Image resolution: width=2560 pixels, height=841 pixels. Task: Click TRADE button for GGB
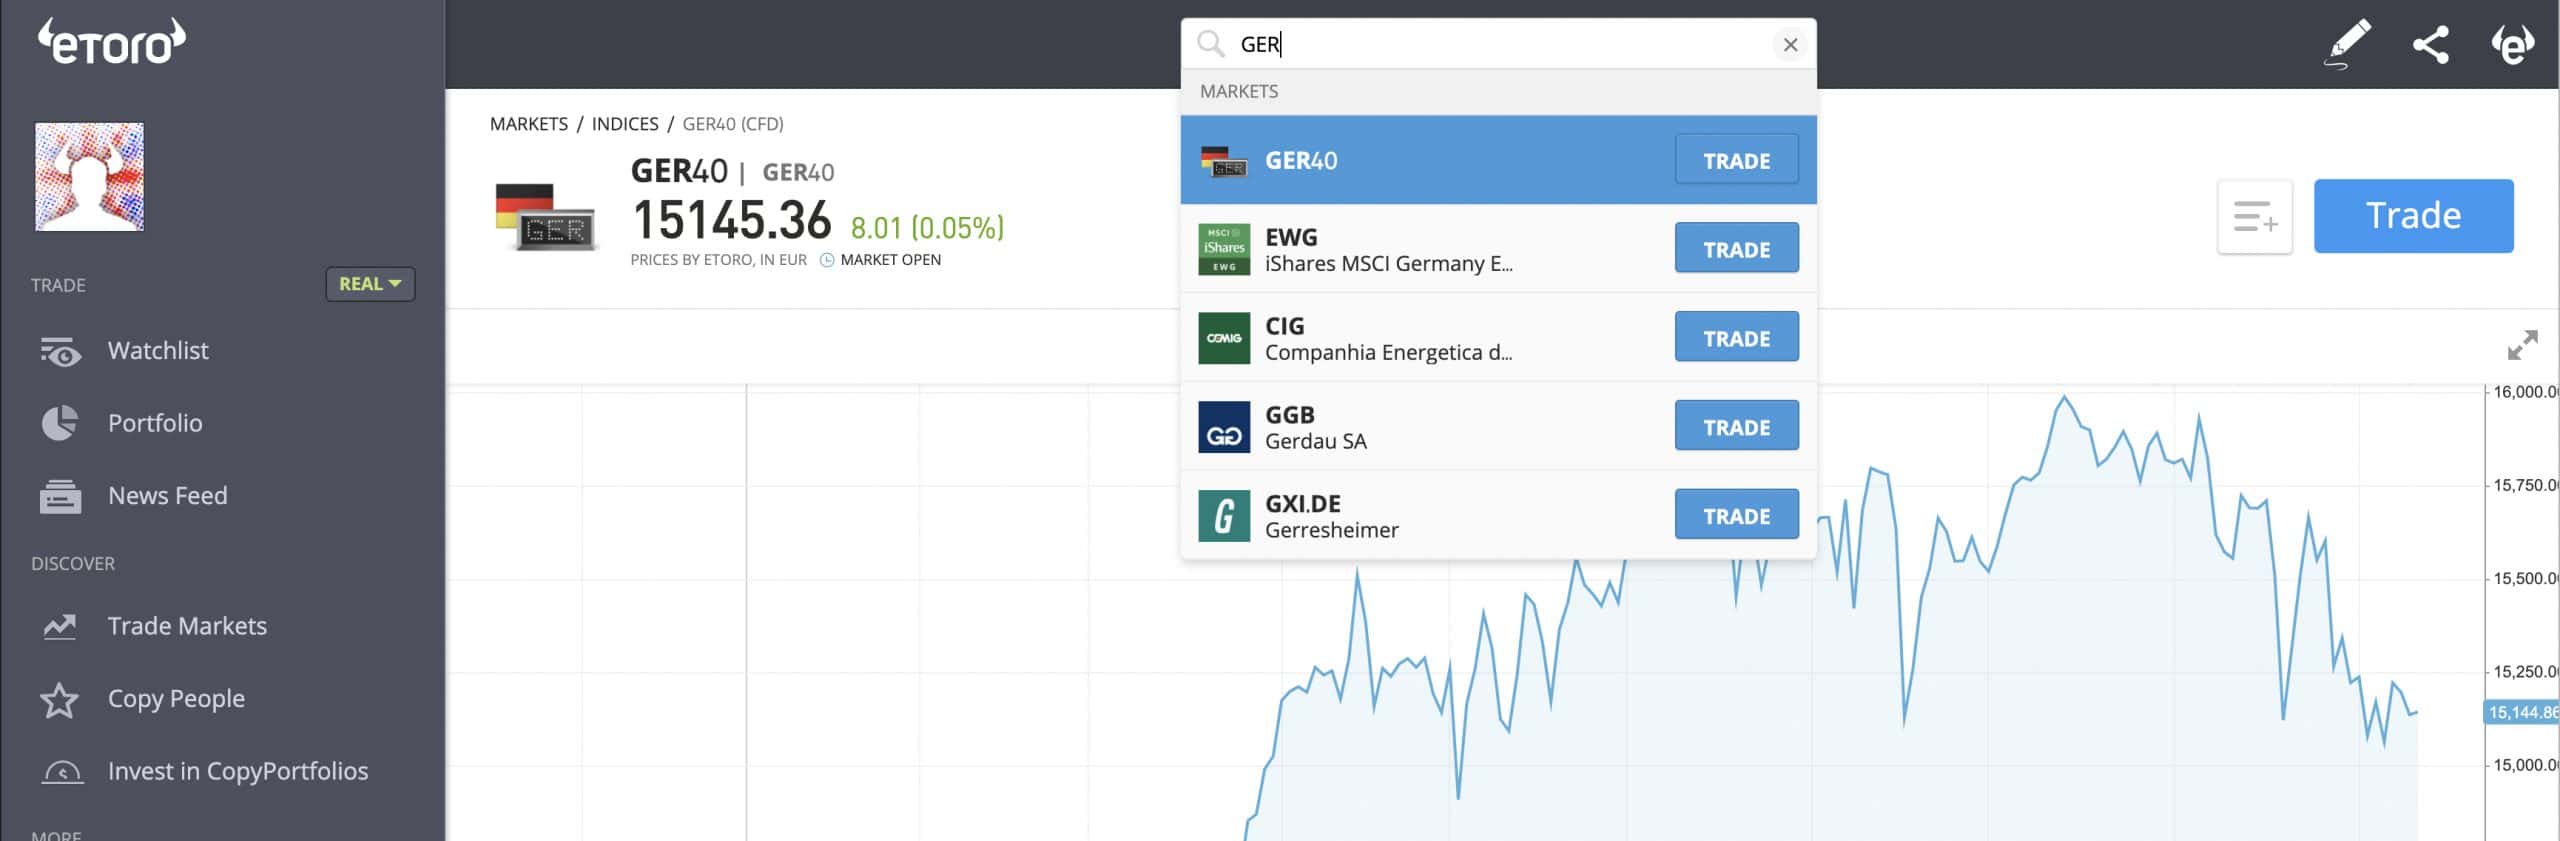tap(1736, 427)
